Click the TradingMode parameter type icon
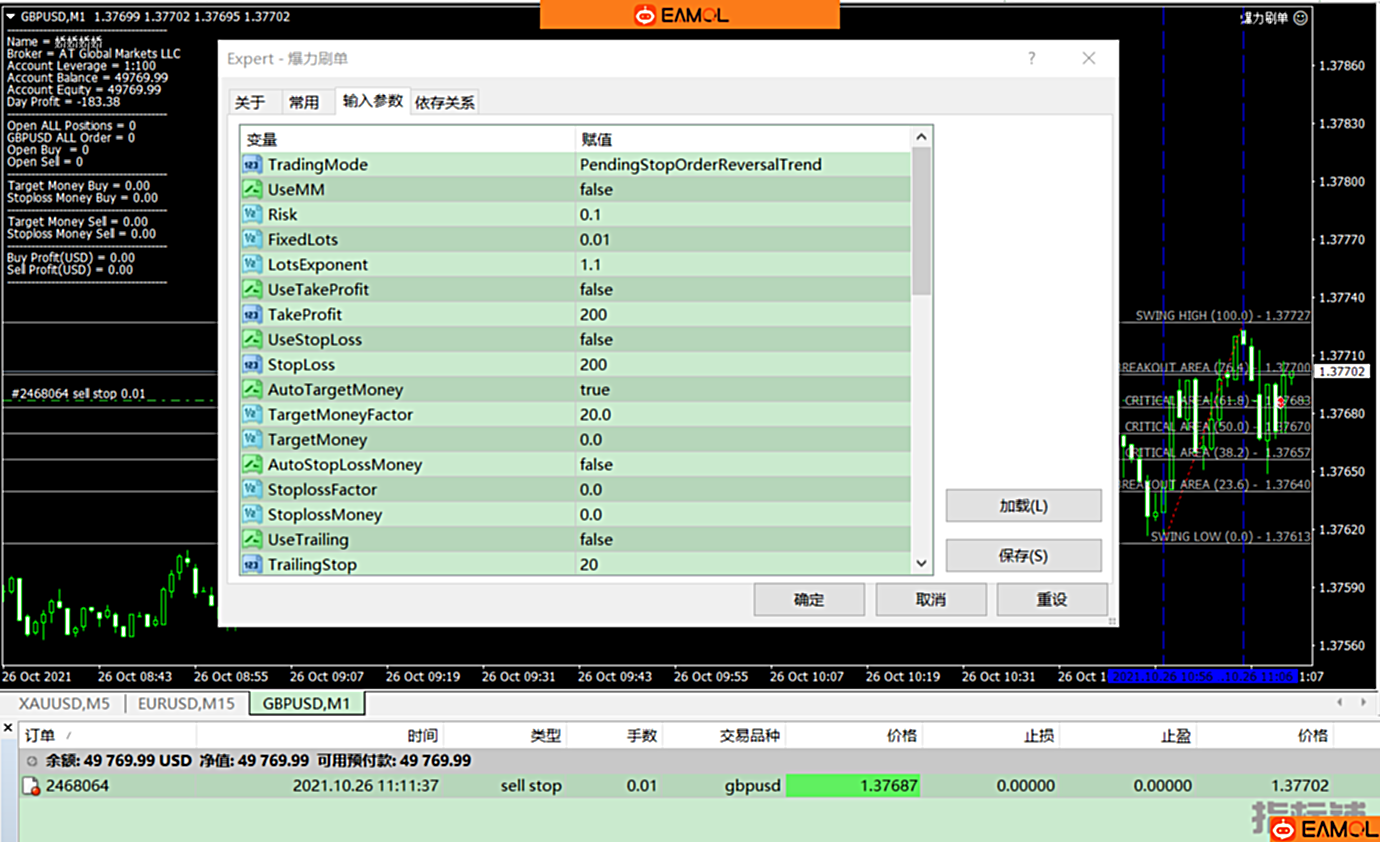The width and height of the screenshot is (1380, 842). pyautogui.click(x=252, y=165)
